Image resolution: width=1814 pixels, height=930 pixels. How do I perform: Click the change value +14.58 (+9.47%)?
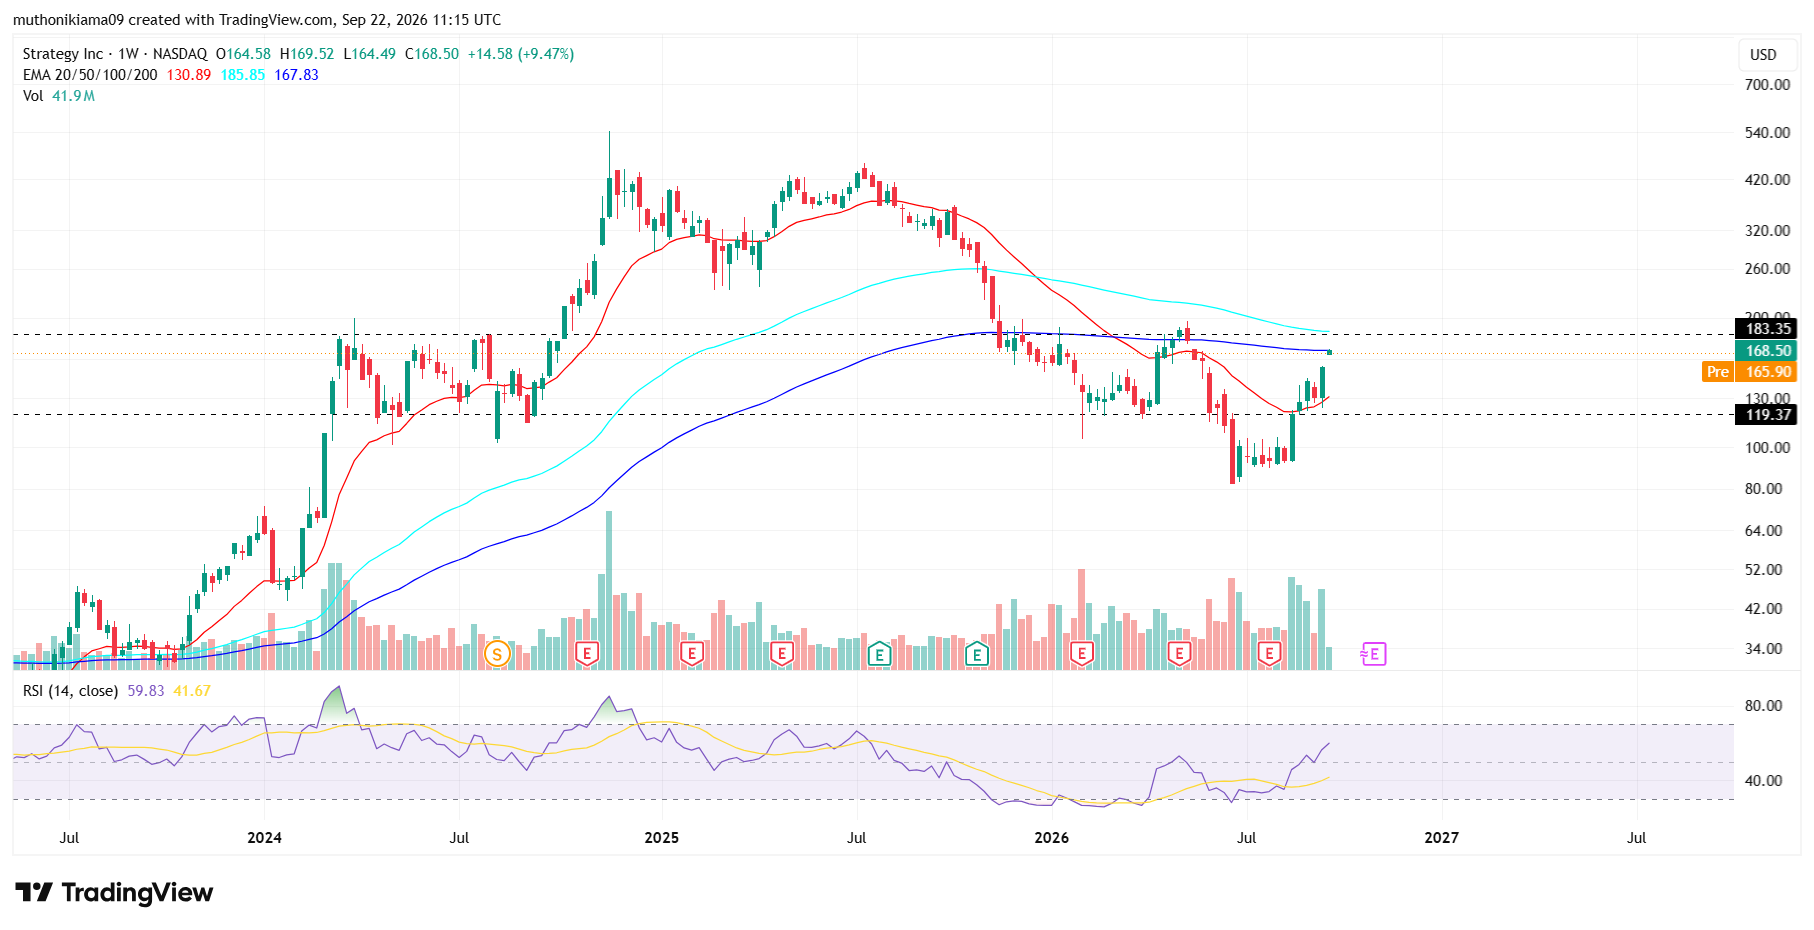tap(521, 54)
